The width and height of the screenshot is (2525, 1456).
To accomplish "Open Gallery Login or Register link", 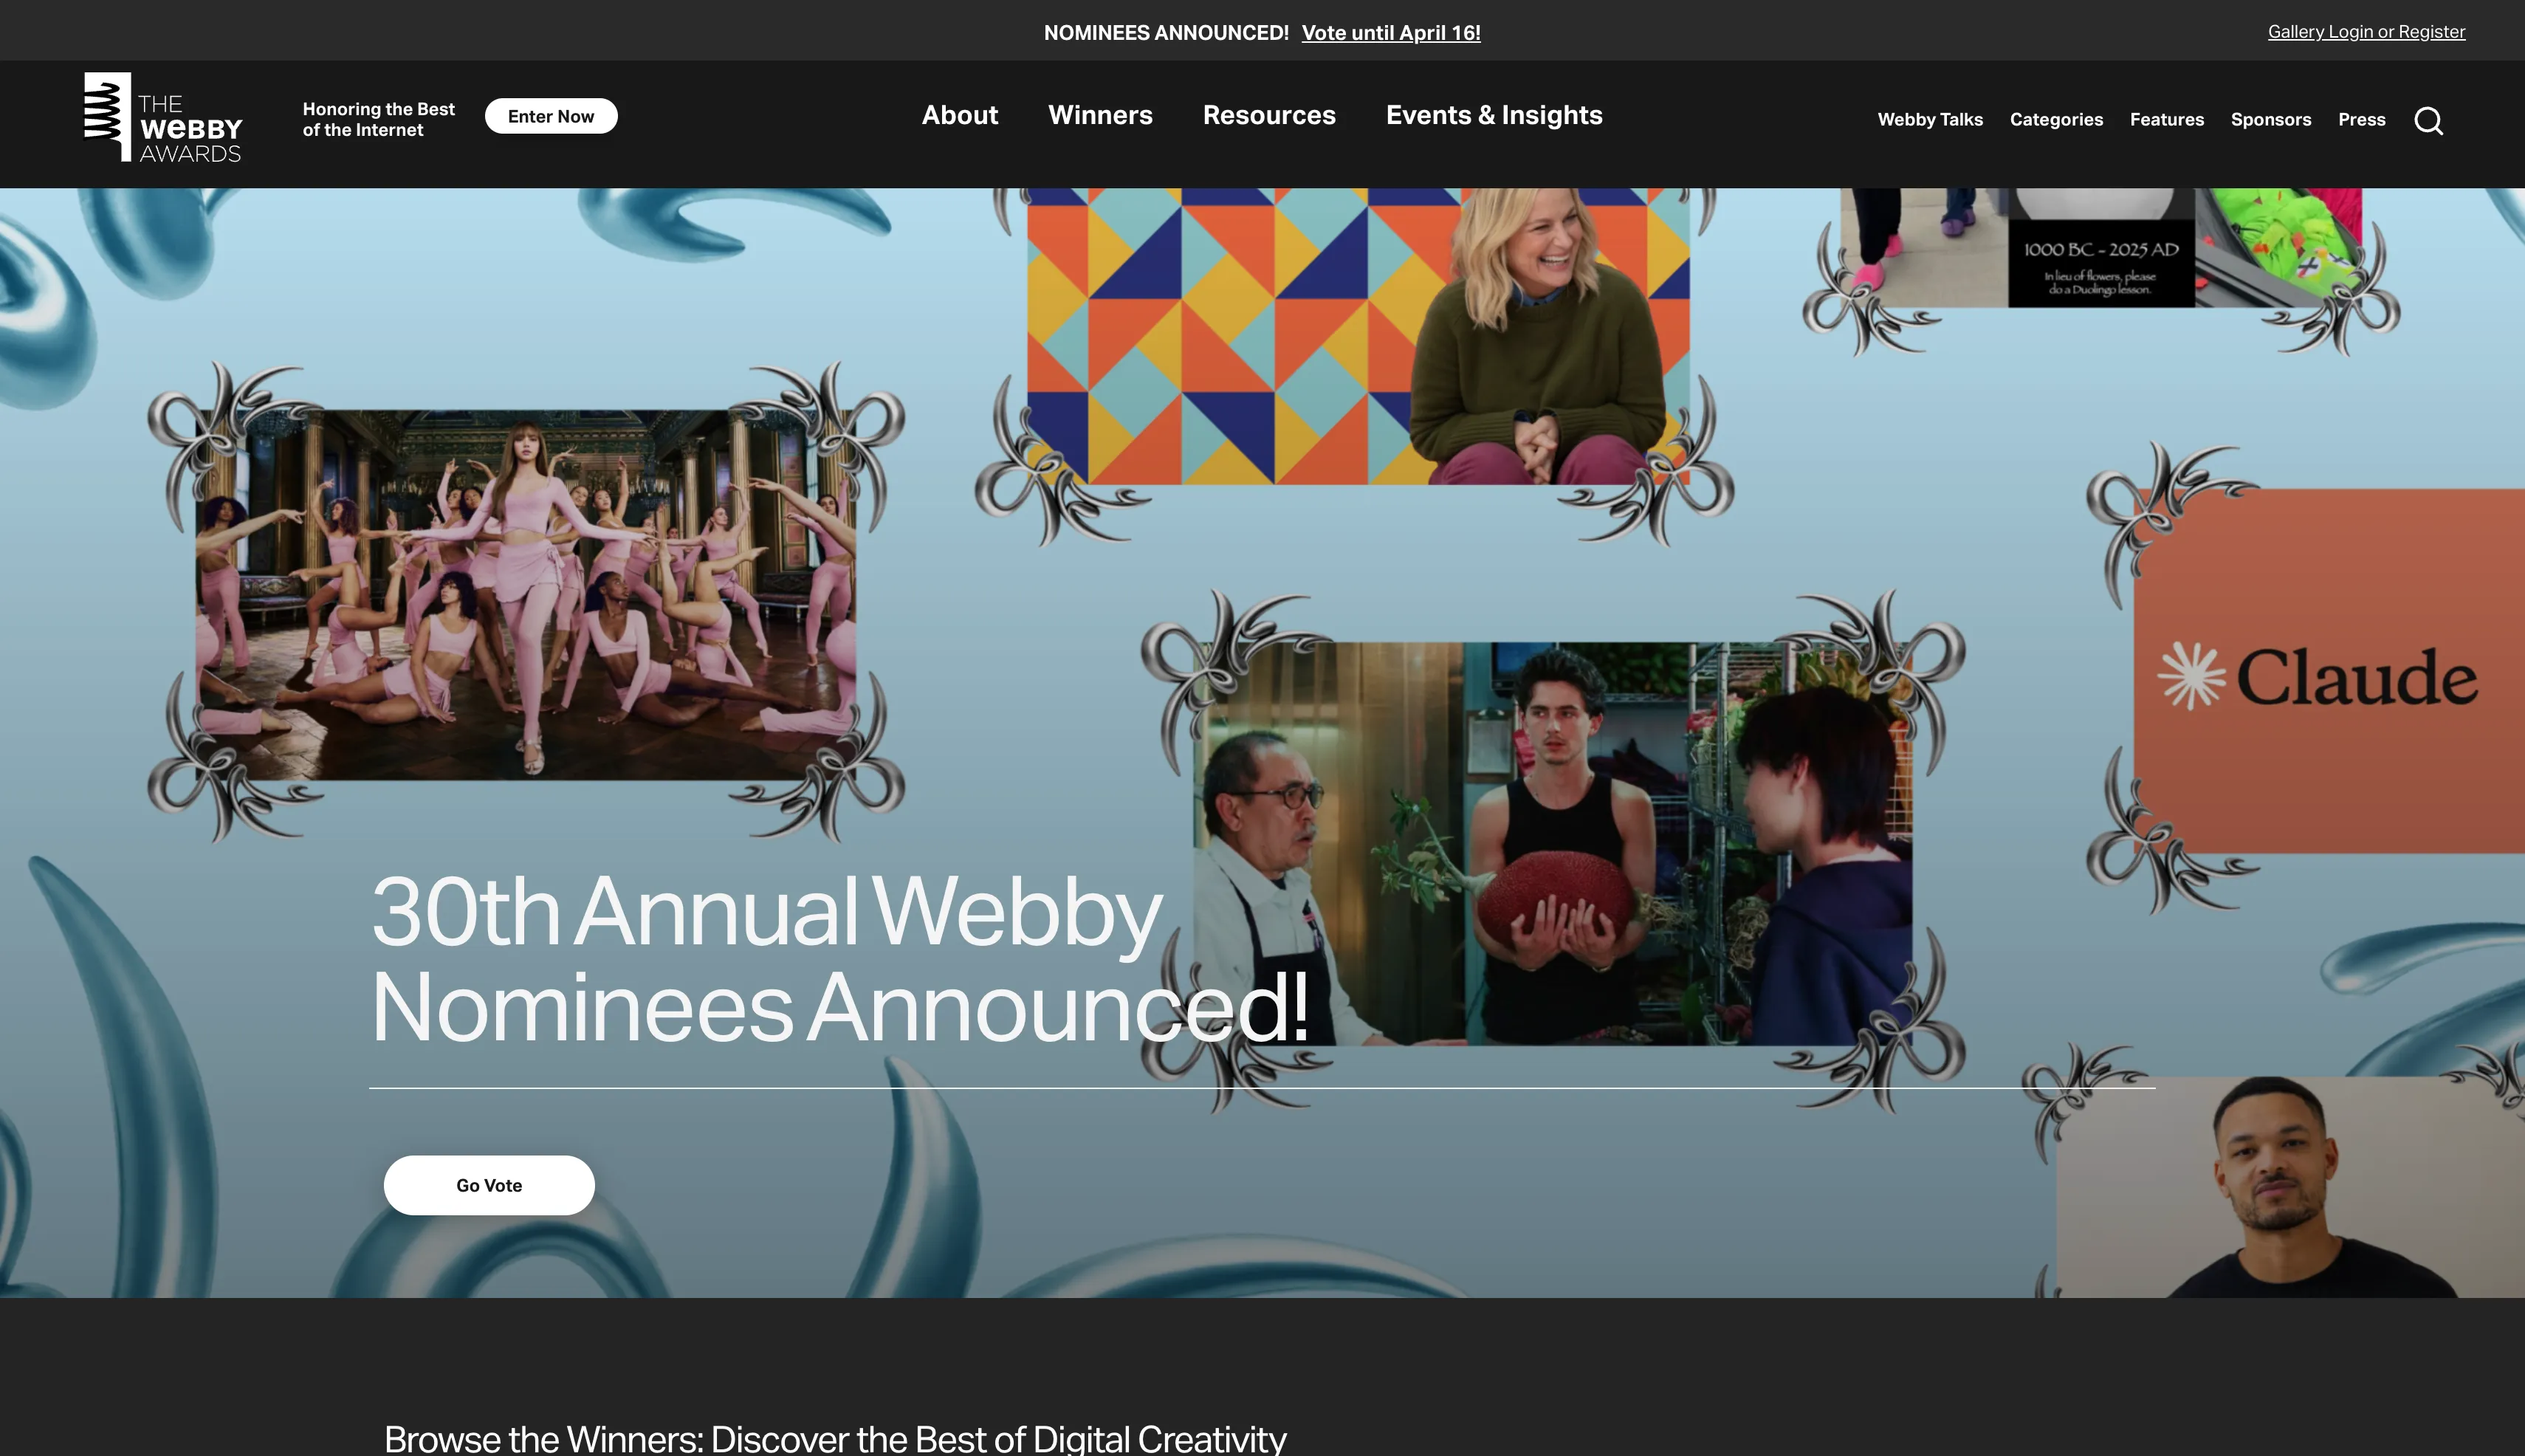I will click(2366, 31).
